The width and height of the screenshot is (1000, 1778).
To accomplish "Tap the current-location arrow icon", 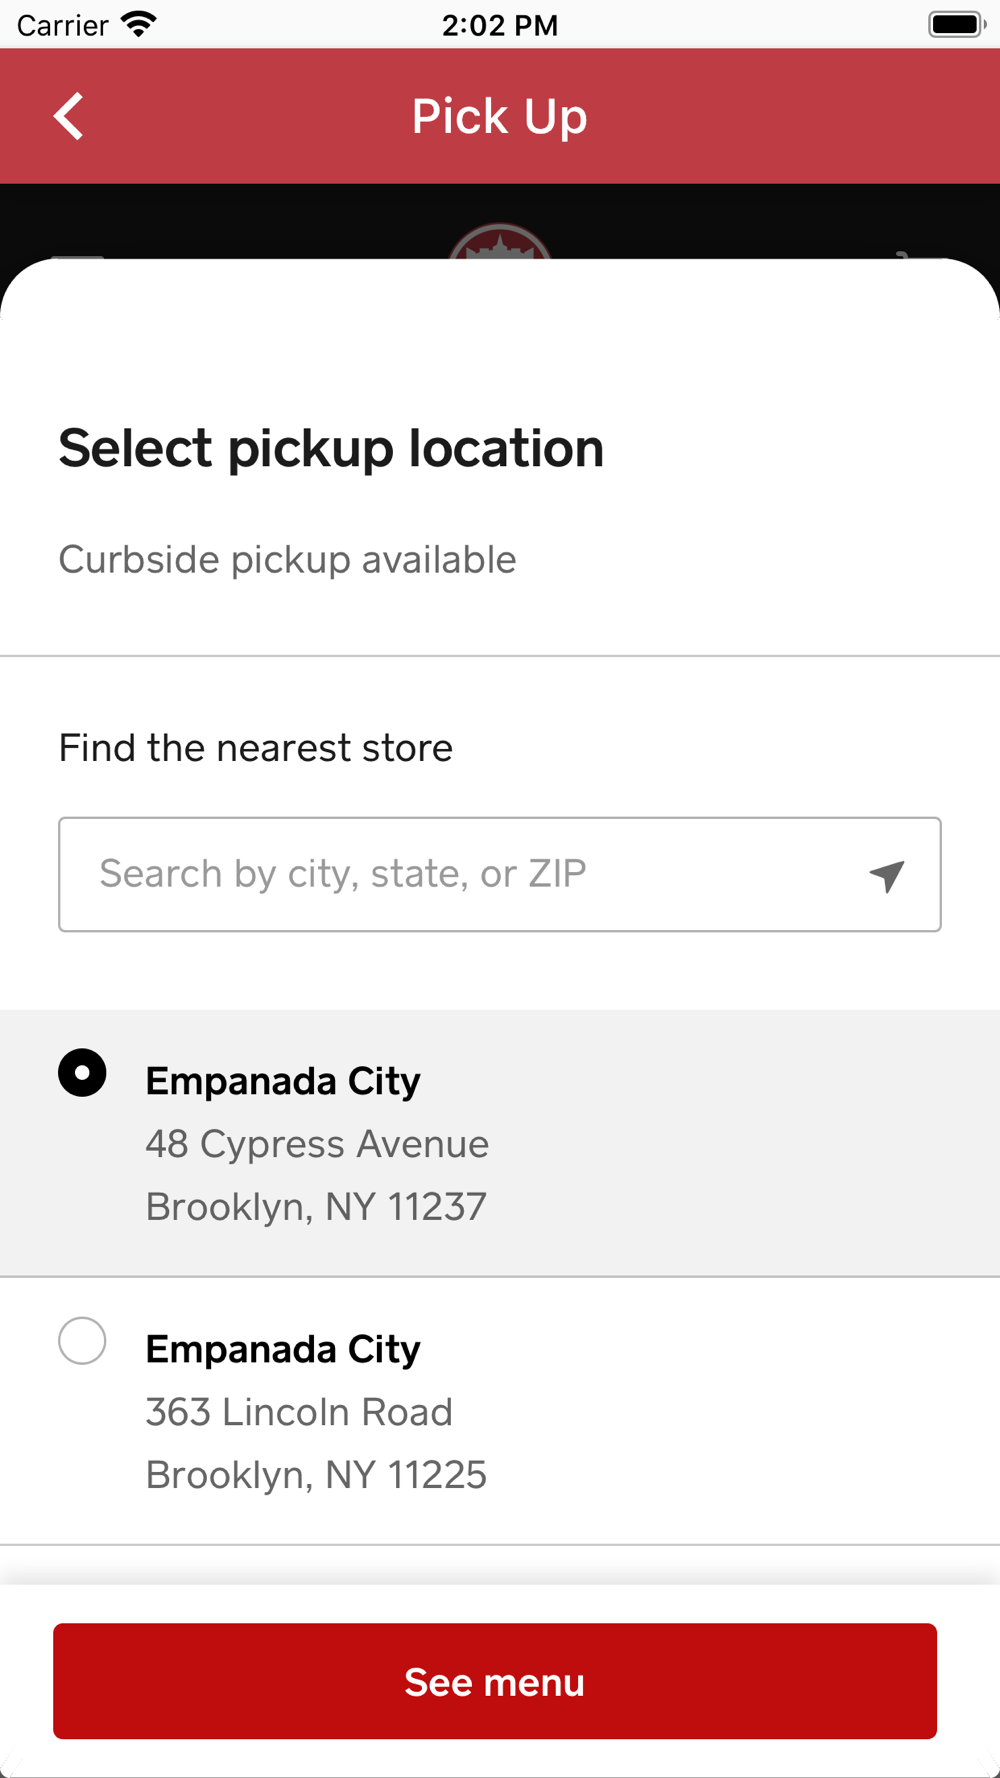I will pyautogui.click(x=887, y=875).
